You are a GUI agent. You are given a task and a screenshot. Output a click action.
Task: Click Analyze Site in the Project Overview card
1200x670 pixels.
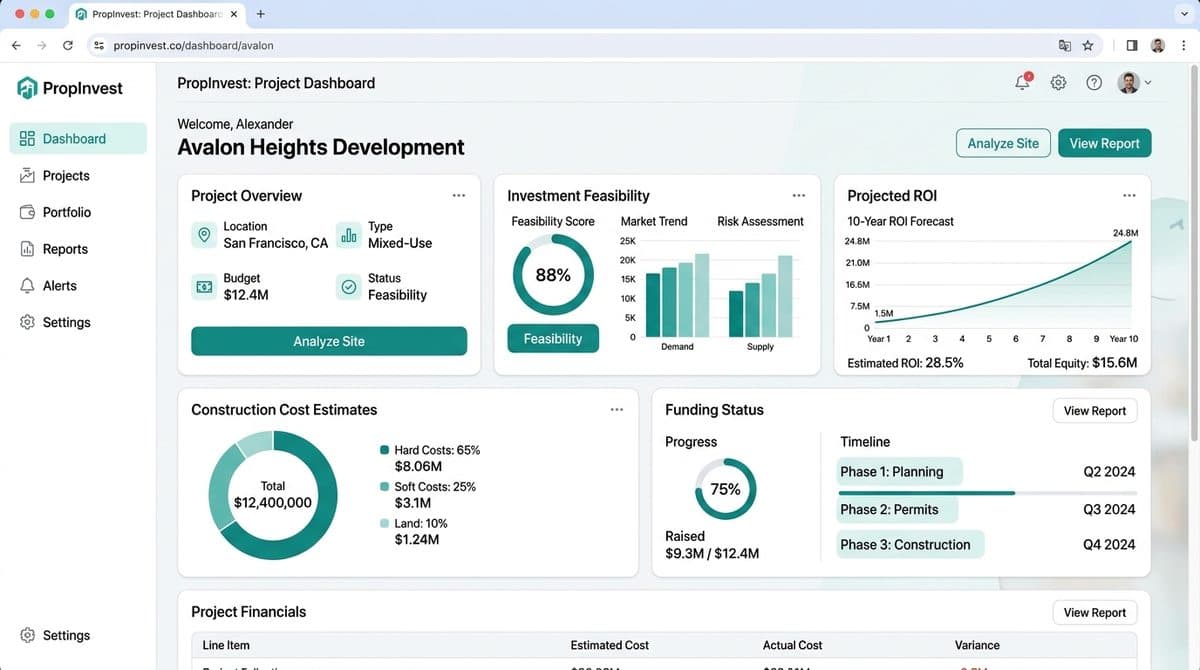329,341
